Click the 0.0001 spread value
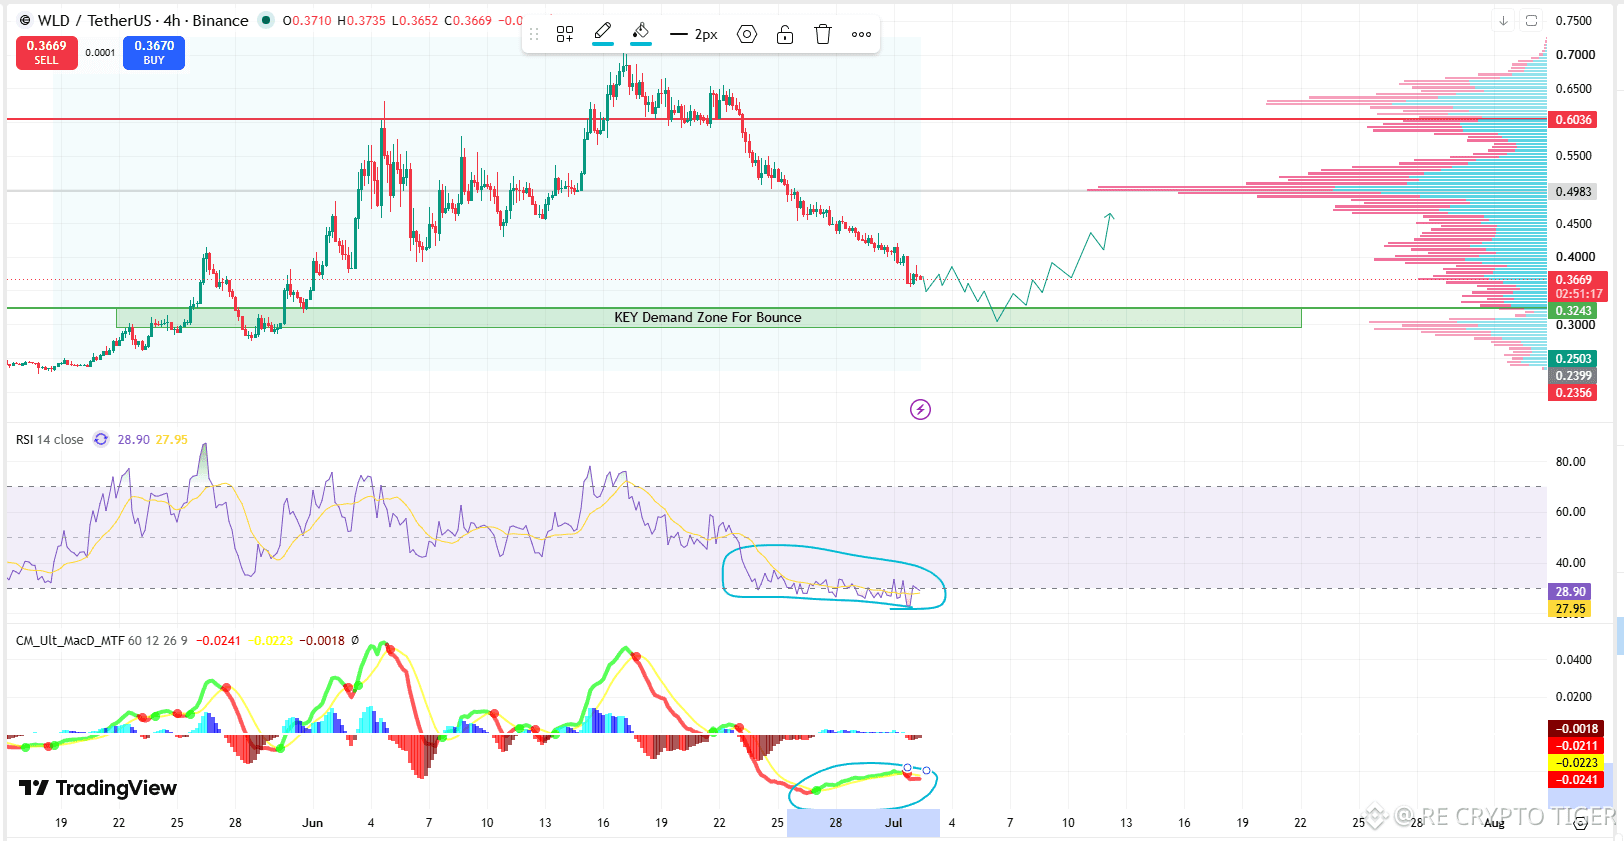1624x841 pixels. pos(100,53)
